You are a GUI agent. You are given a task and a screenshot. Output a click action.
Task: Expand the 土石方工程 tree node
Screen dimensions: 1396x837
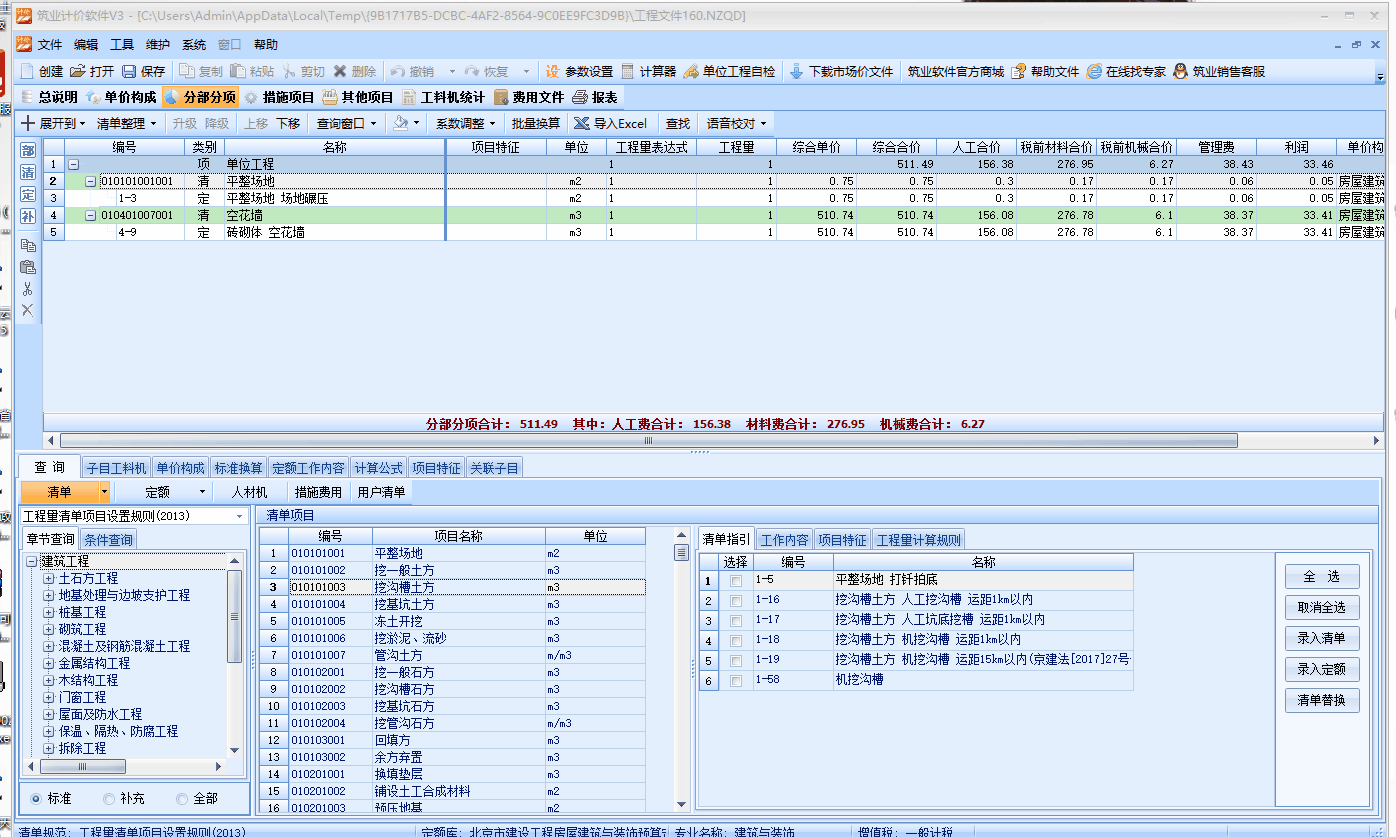pyautogui.click(x=48, y=579)
